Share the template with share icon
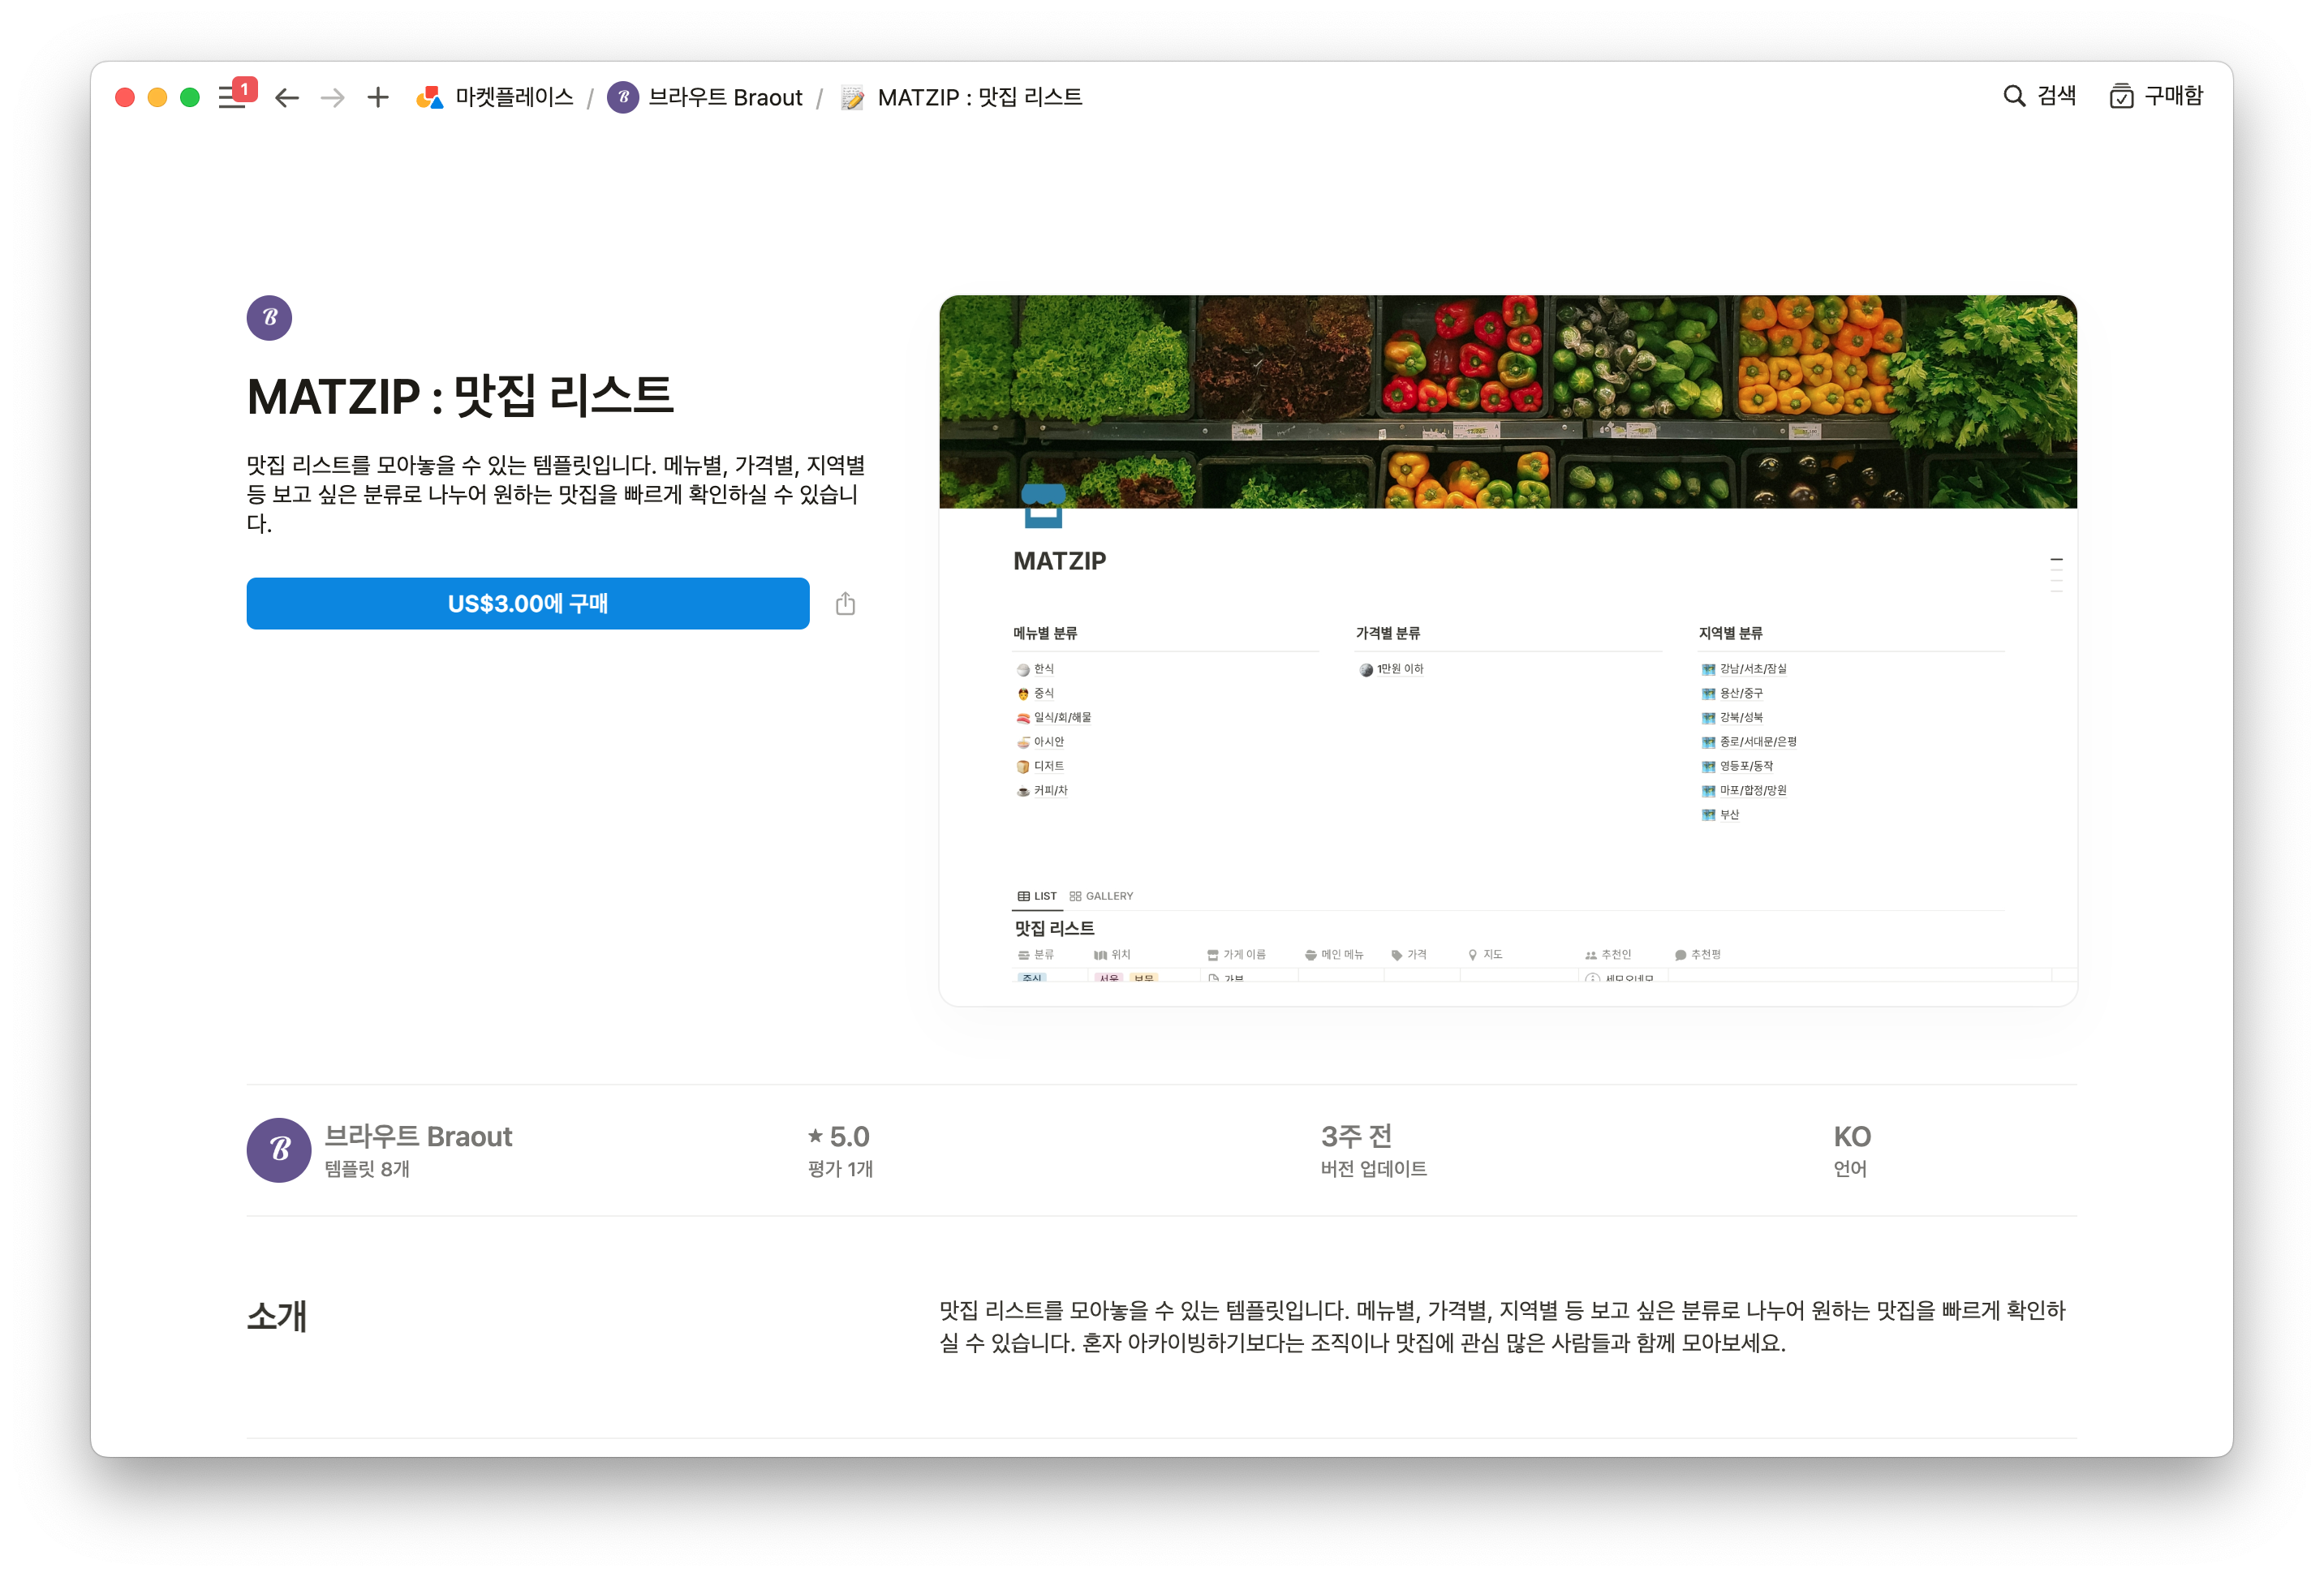2324x1577 pixels. 845,603
